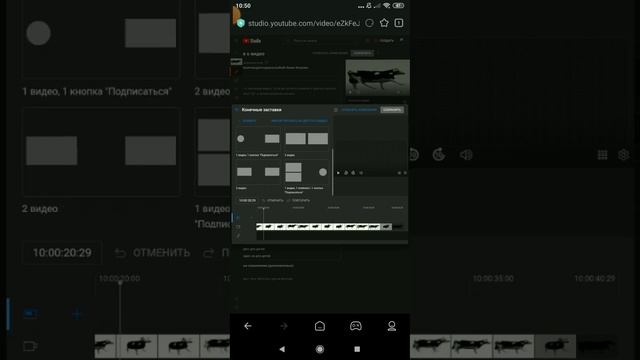Viewport: 640px width, 360px height.
Task: Click the video preview thumbnail of the animal
Action: point(378,78)
